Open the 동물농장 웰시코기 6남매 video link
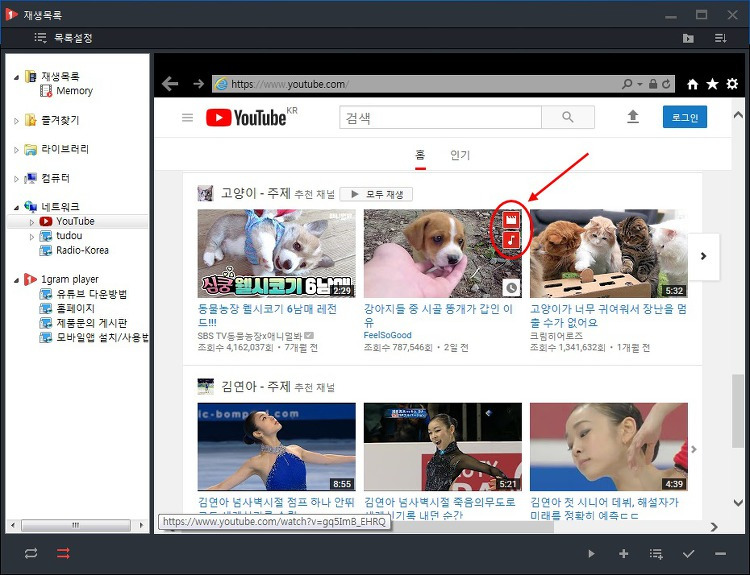The height and width of the screenshot is (575, 750). point(268,315)
